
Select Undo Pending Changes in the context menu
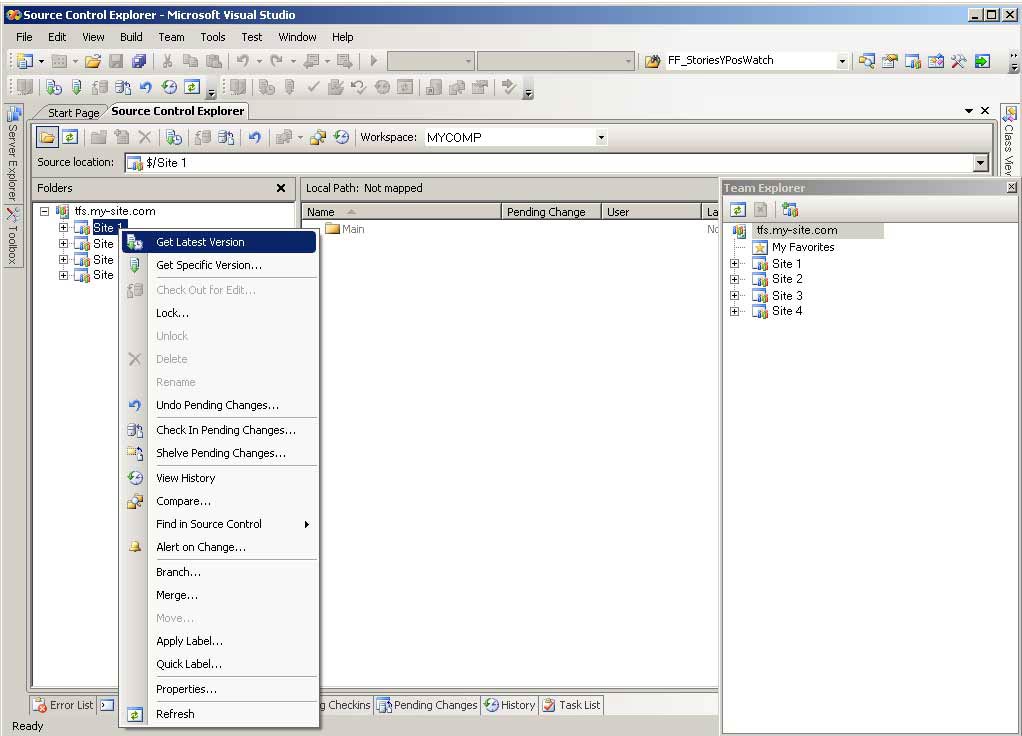pos(220,405)
